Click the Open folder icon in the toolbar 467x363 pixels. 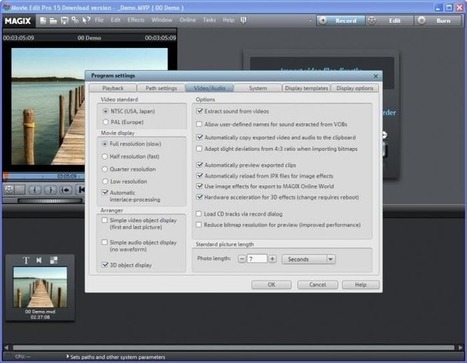53,20
